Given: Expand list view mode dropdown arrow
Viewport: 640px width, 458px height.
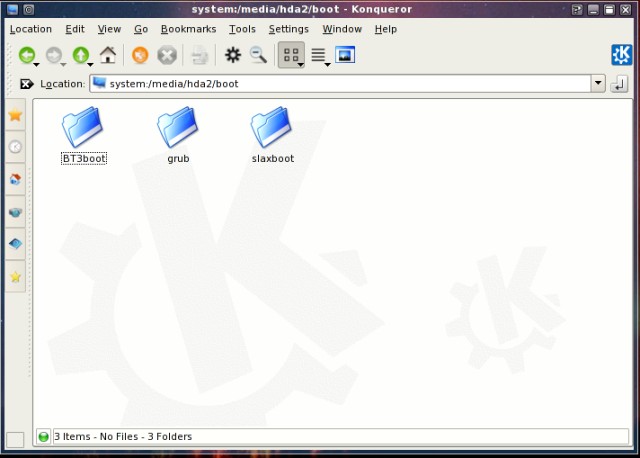Looking at the screenshot, I should [327, 64].
